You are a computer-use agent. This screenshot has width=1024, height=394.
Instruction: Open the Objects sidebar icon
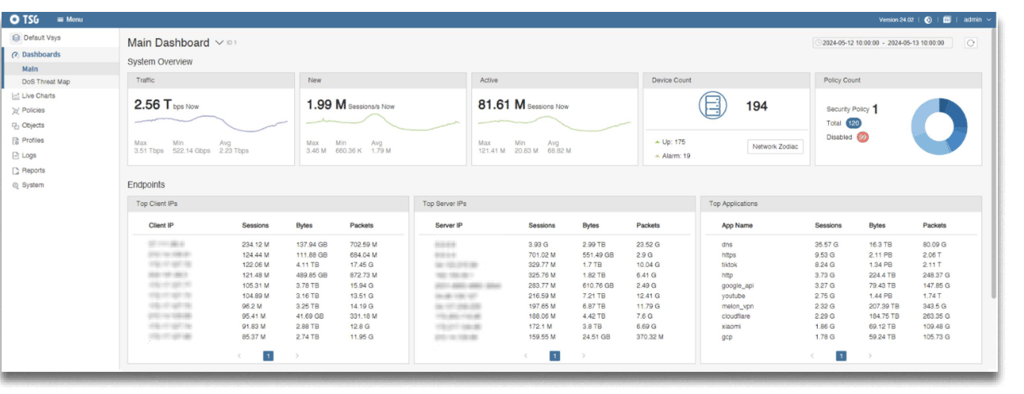tap(16, 125)
